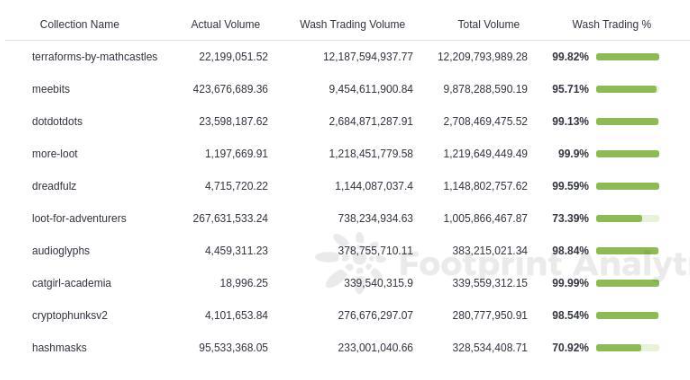Viewport: 690px width, 380px height.
Task: Select the terraforms-by-mathcastles collection name
Action: [95, 57]
